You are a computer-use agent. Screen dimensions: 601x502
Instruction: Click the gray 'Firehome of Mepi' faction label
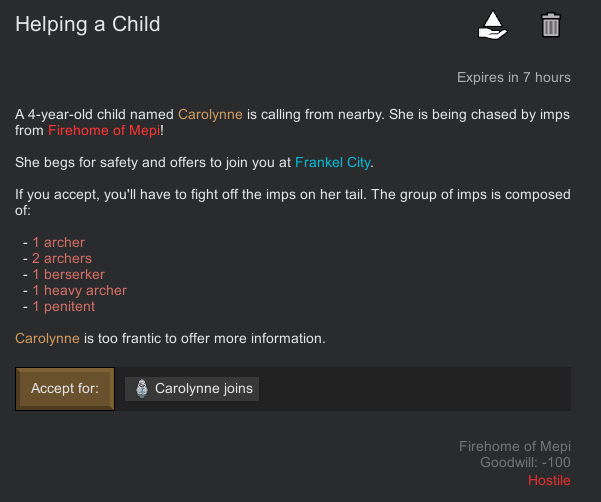click(514, 446)
